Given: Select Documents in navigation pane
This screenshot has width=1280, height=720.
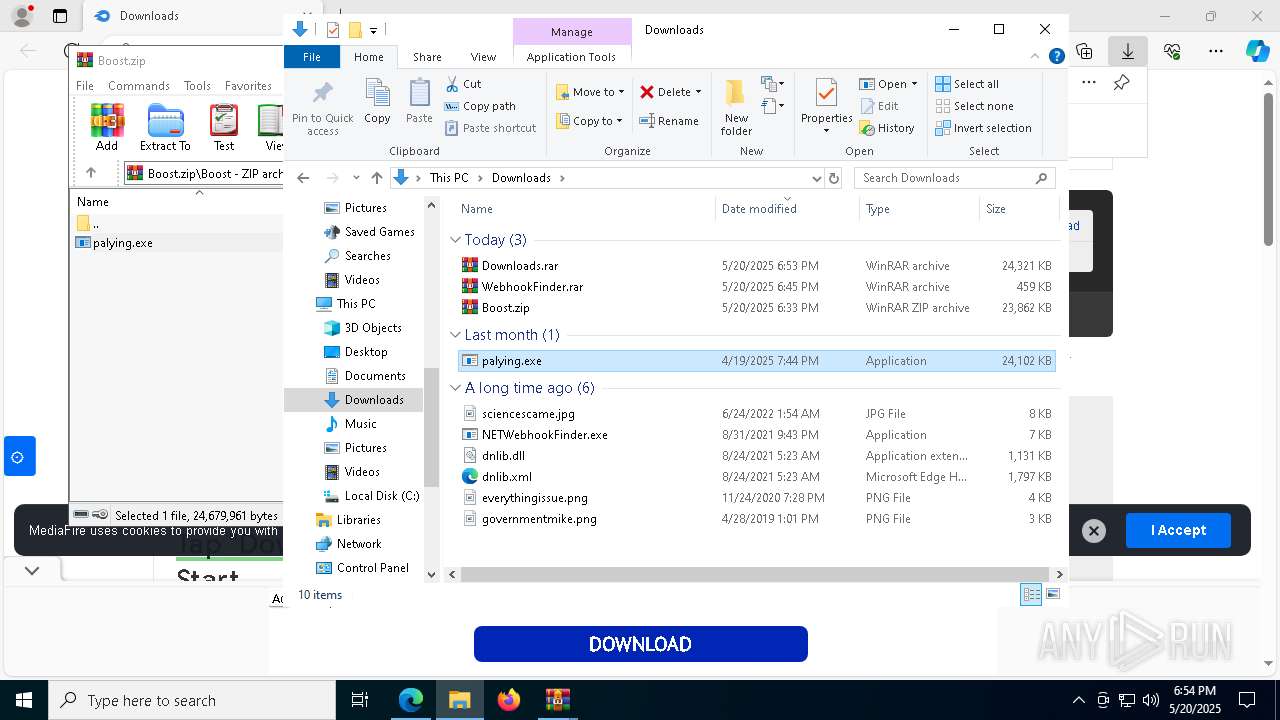Looking at the screenshot, I should [374, 376].
